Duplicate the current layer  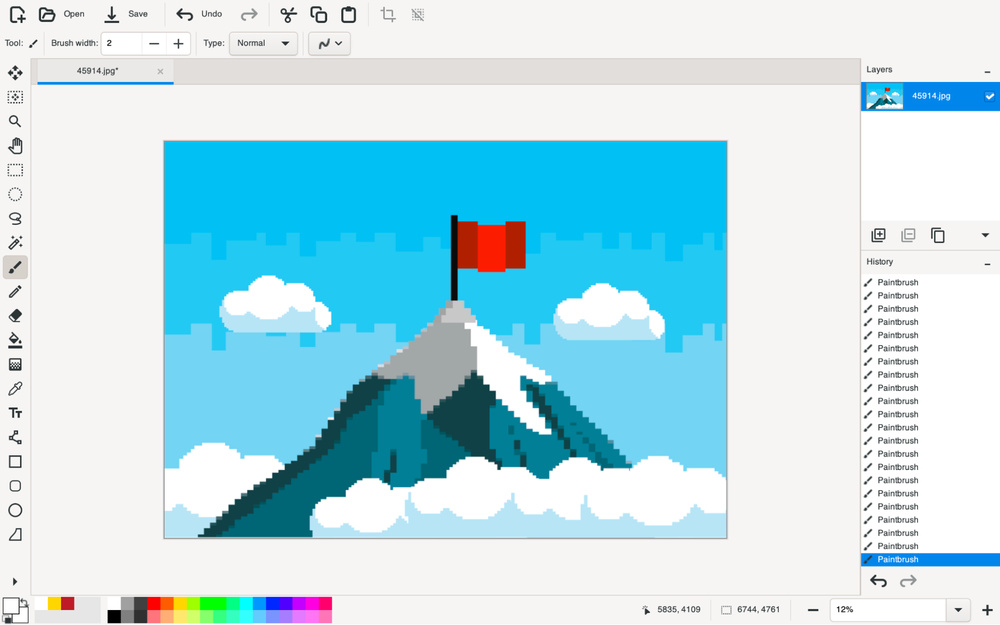pos(938,235)
